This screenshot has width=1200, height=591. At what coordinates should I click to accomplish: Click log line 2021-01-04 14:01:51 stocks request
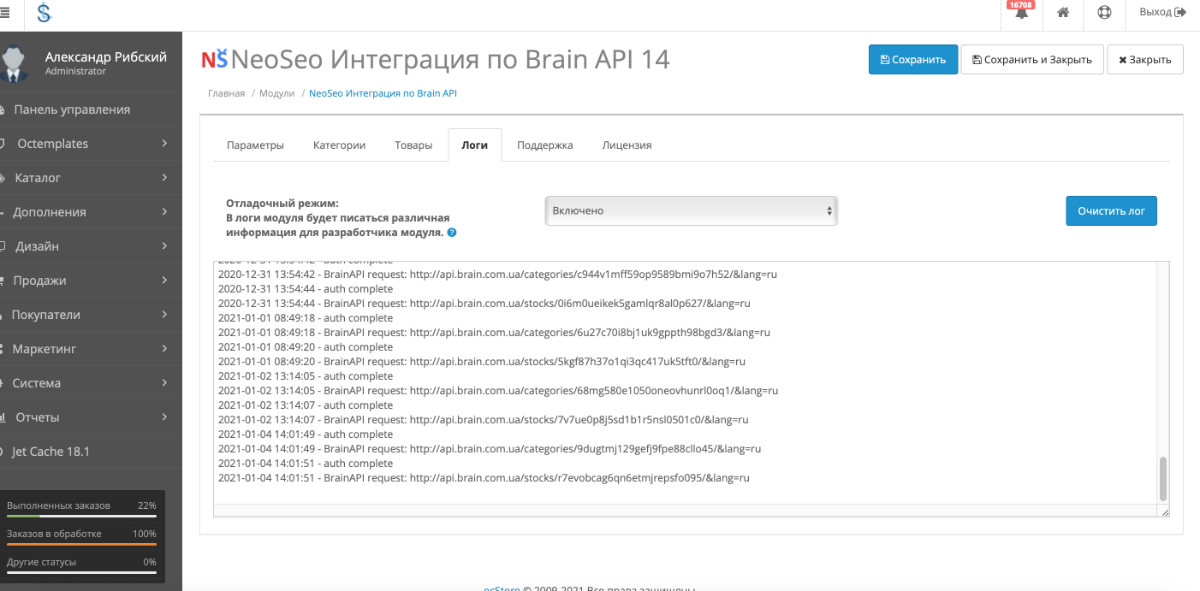(x=484, y=478)
